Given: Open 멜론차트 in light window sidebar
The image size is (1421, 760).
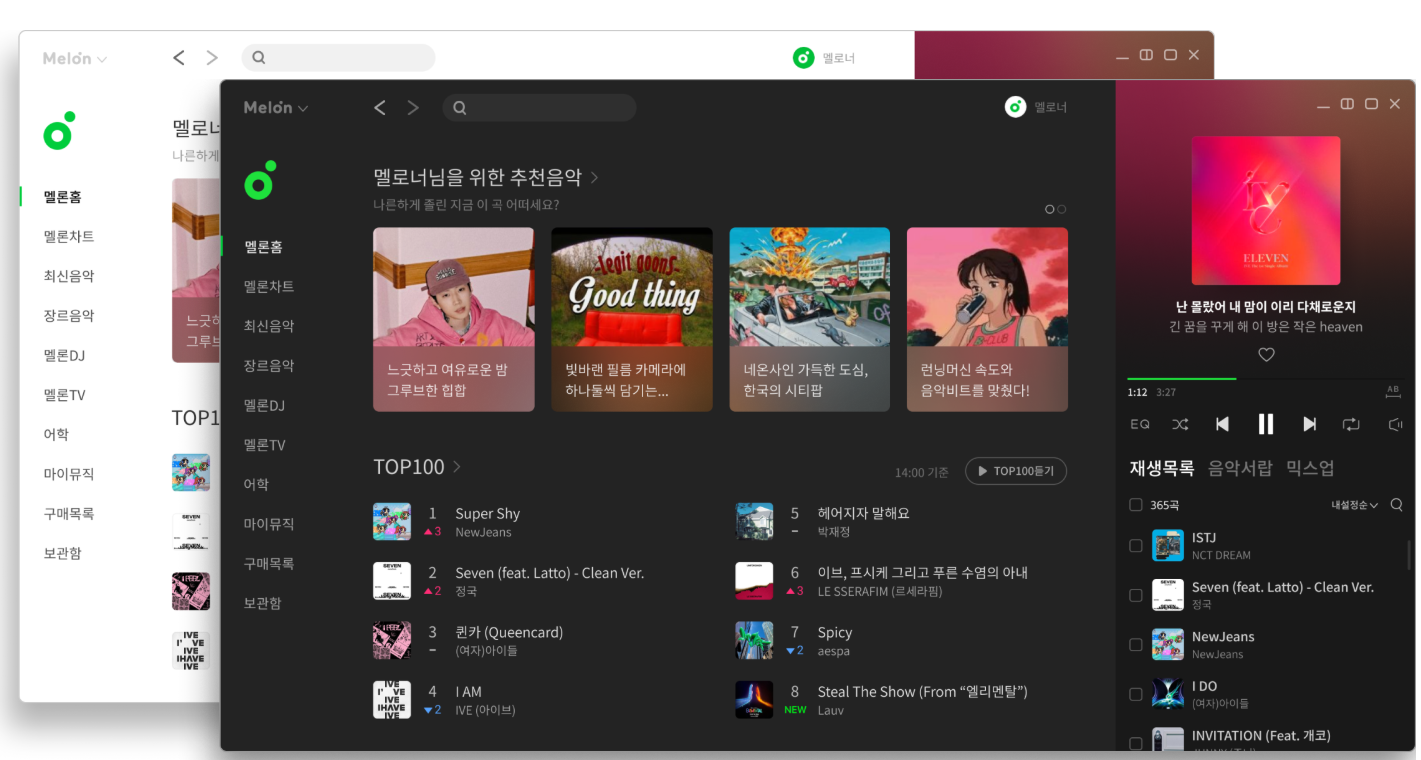Looking at the screenshot, I should 69,237.
